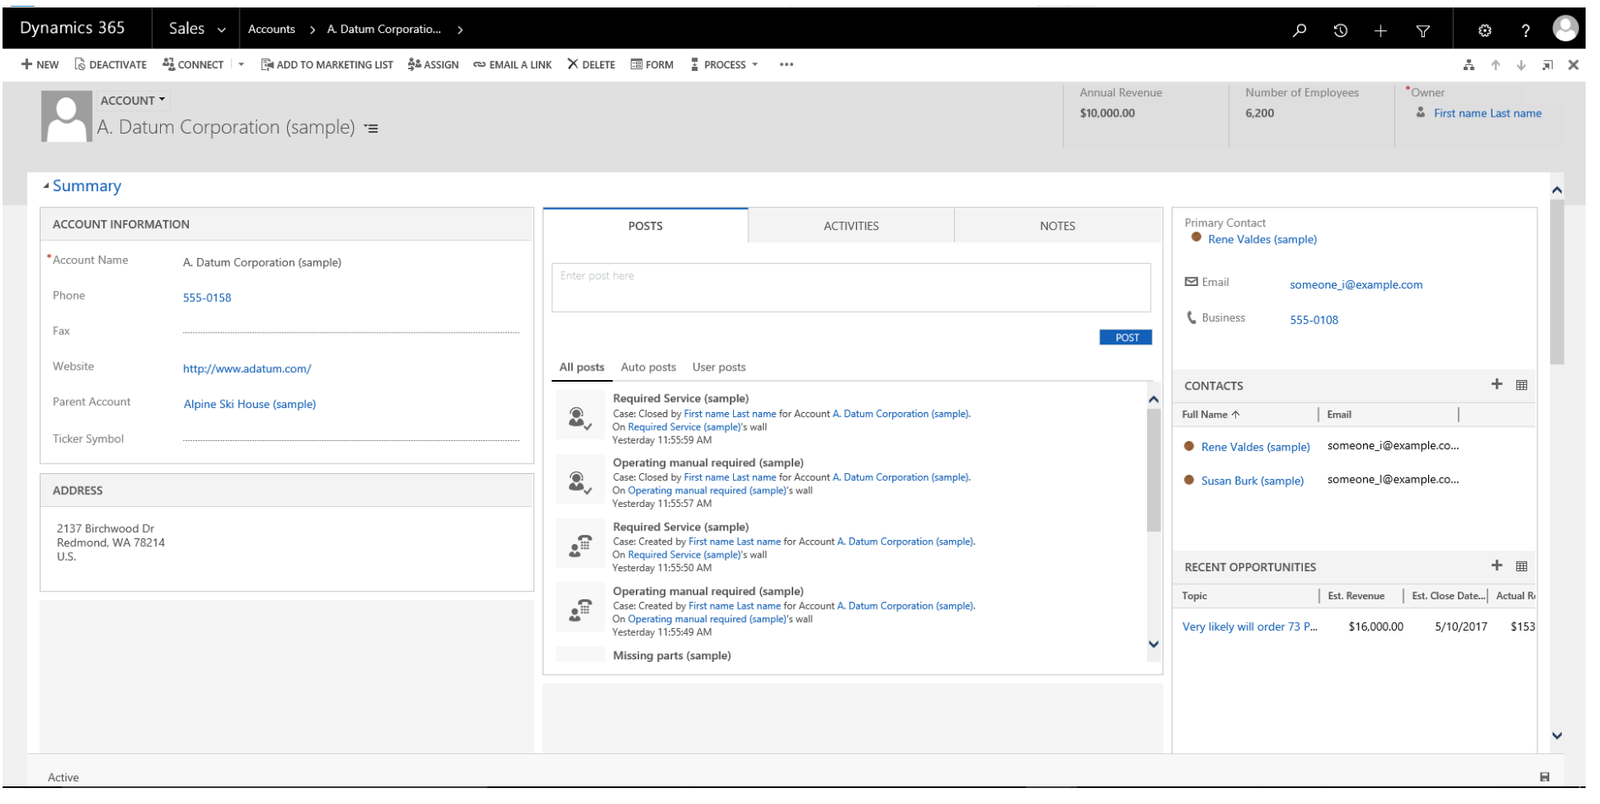Switch to NOTES tab
This screenshot has height=804, width=1600.
(1057, 226)
